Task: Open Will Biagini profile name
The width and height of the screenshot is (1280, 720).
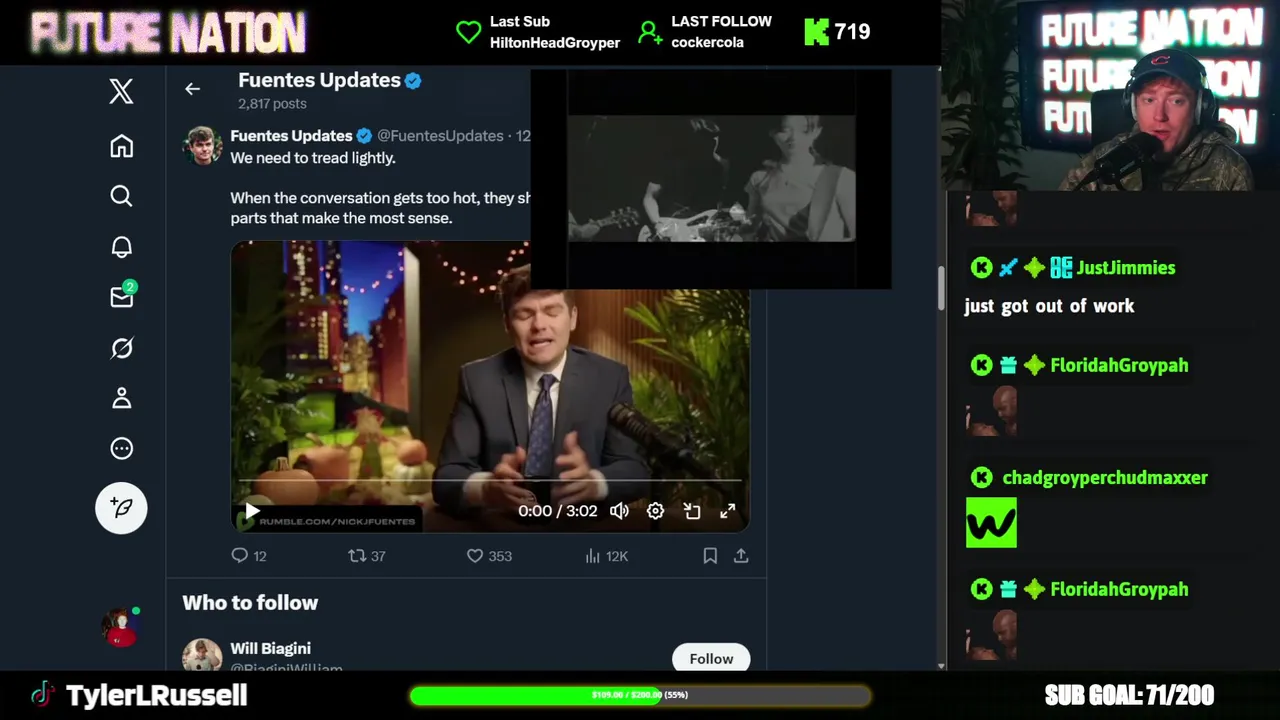Action: 270,649
